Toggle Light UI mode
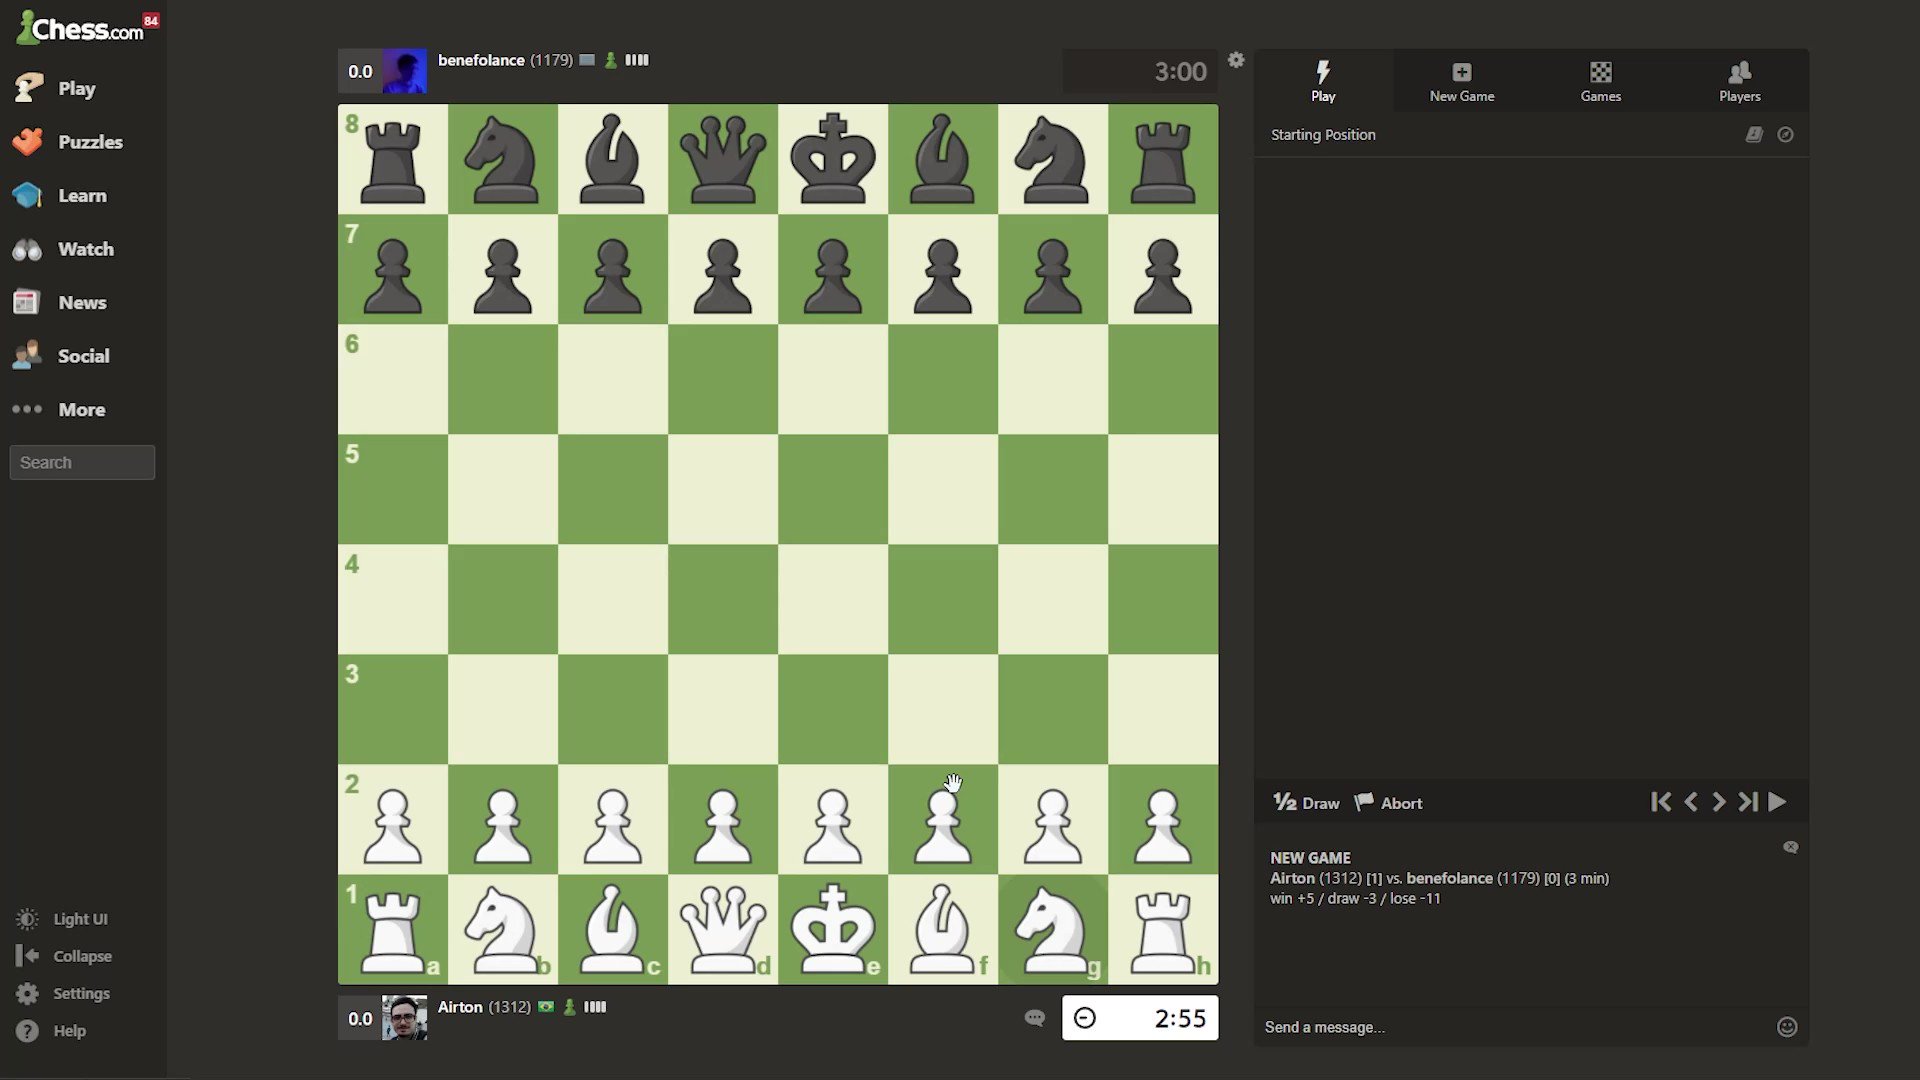 62,919
